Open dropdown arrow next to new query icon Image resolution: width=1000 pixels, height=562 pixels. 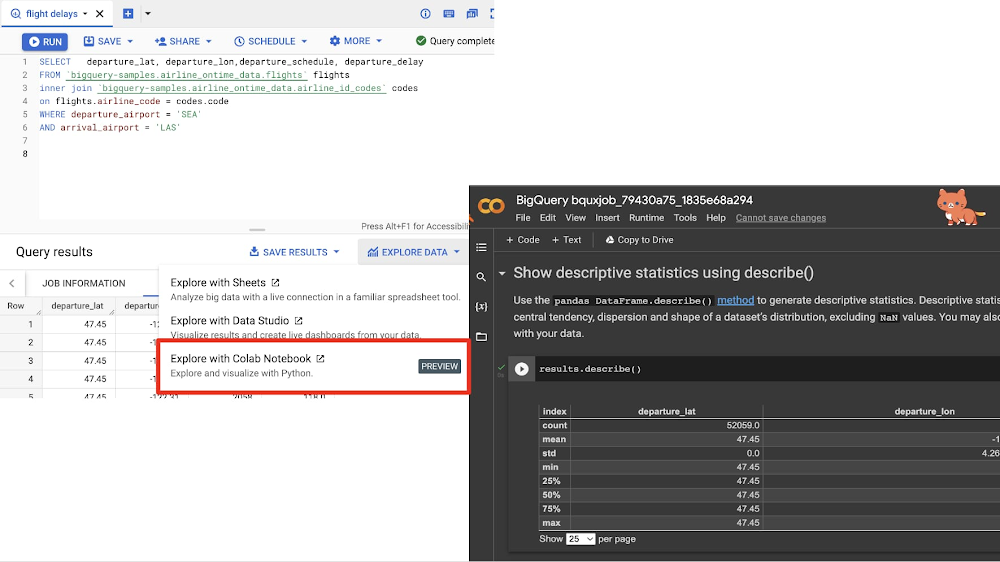point(147,13)
